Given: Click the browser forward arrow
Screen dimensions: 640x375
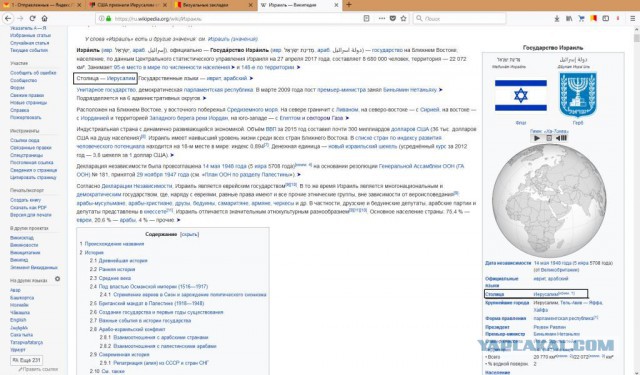Looking at the screenshot, I should click(x=20, y=18).
